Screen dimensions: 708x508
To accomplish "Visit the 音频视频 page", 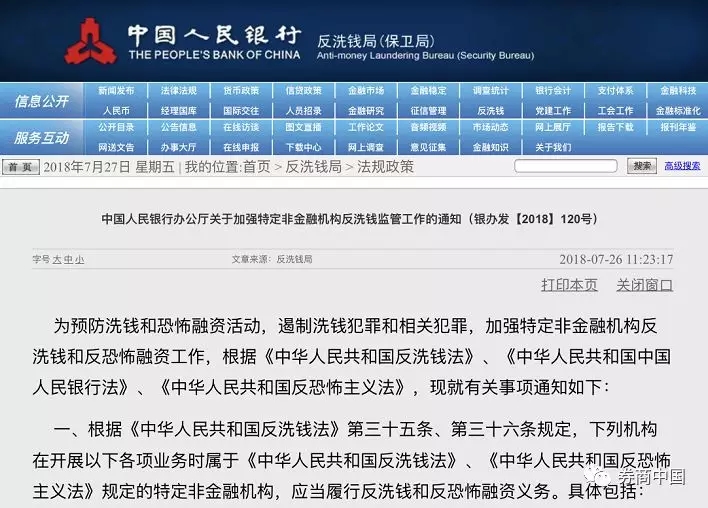I will (428, 127).
